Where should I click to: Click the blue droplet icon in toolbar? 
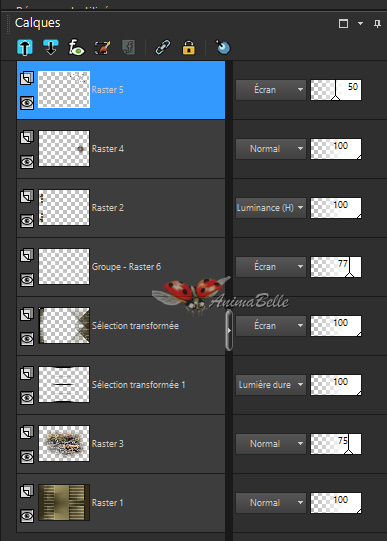coord(223,47)
